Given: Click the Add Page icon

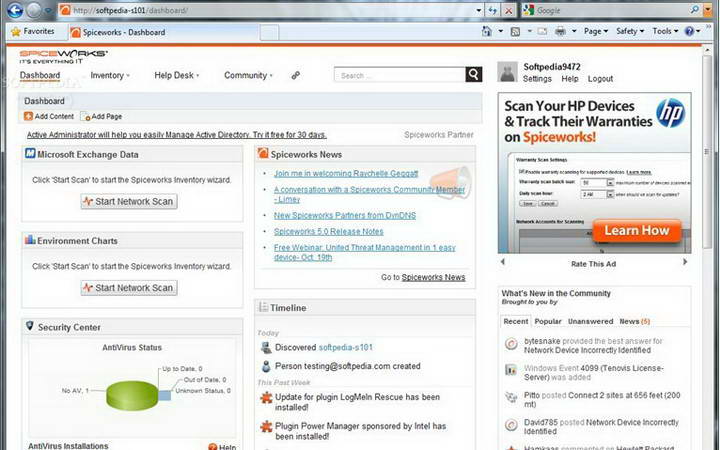Looking at the screenshot, I should click(x=85, y=116).
